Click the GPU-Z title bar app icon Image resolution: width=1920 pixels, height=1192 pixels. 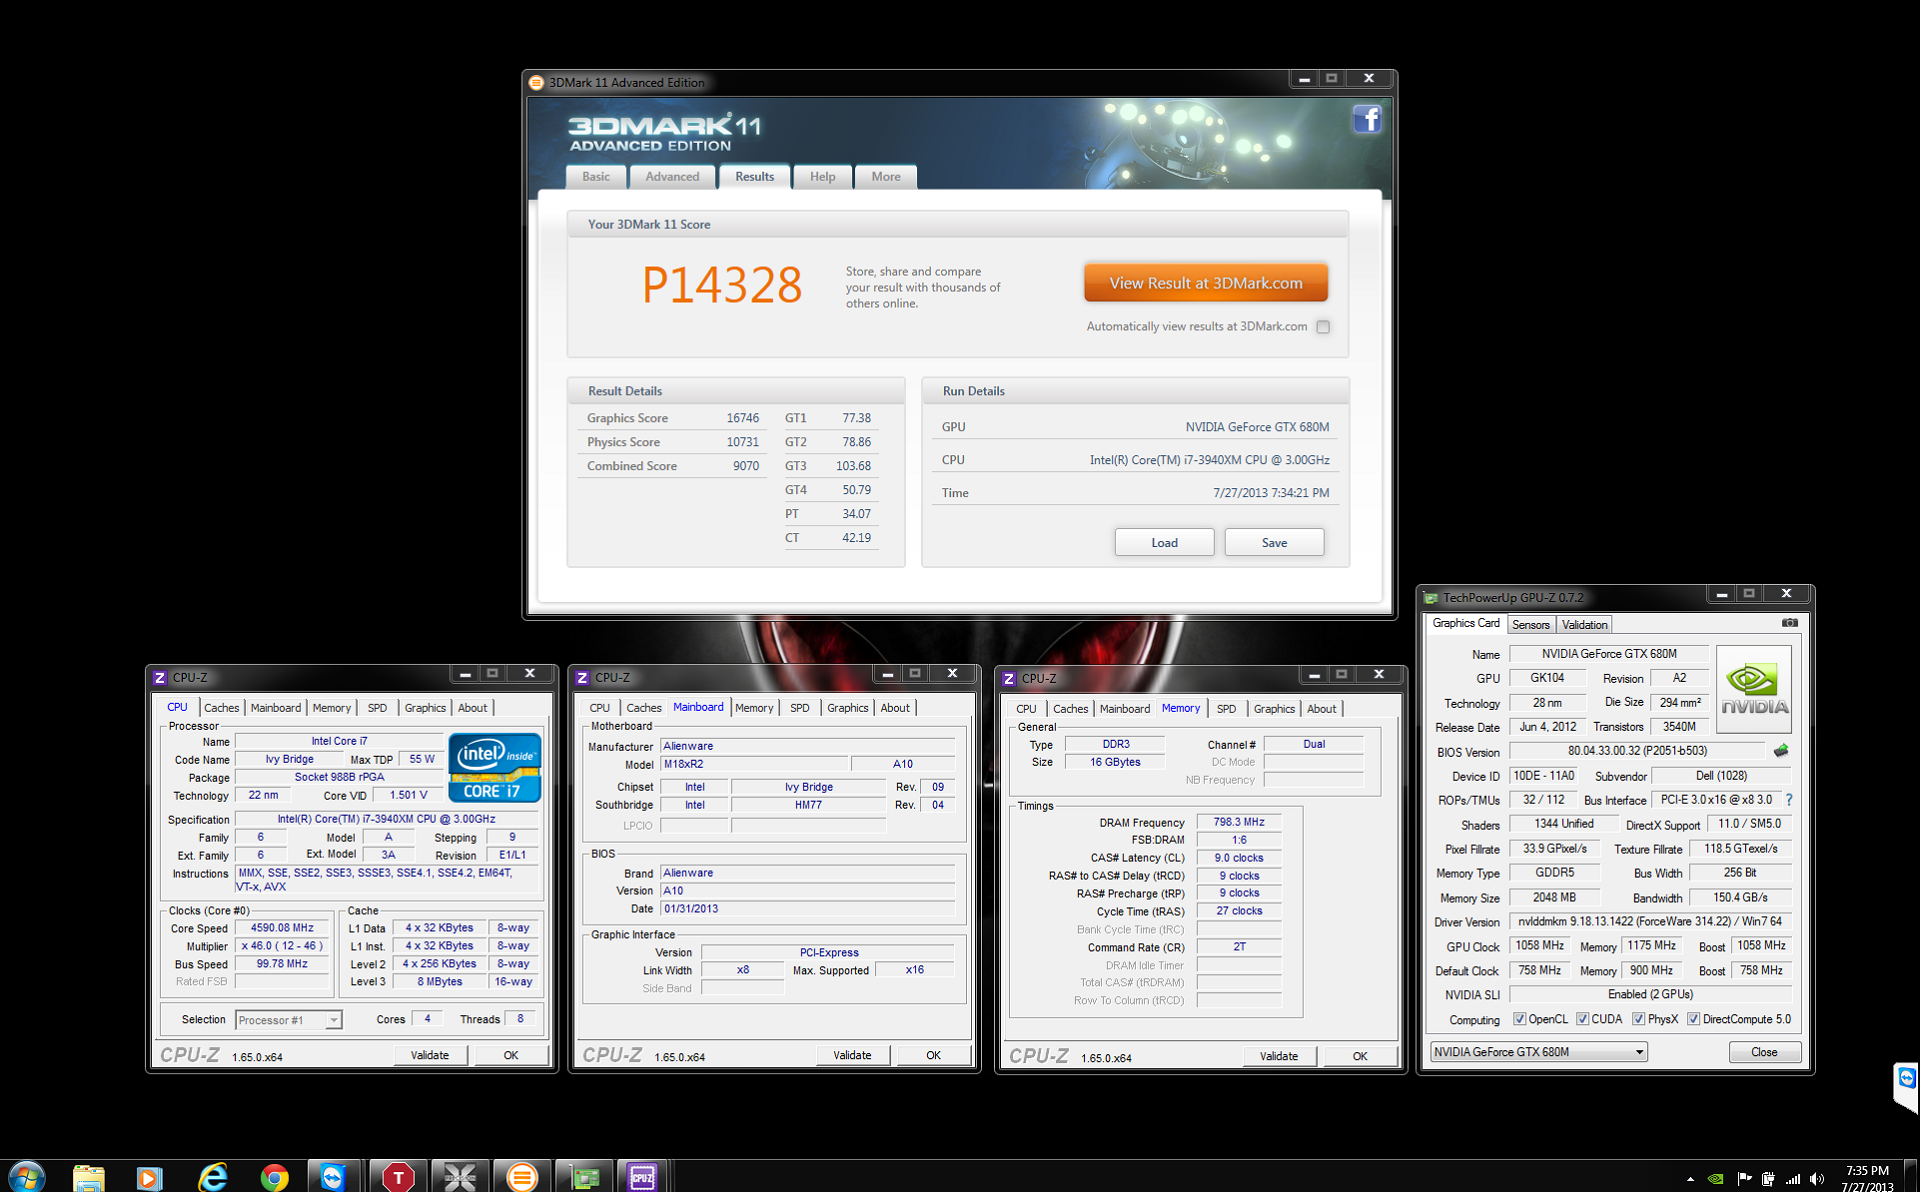[x=1431, y=597]
